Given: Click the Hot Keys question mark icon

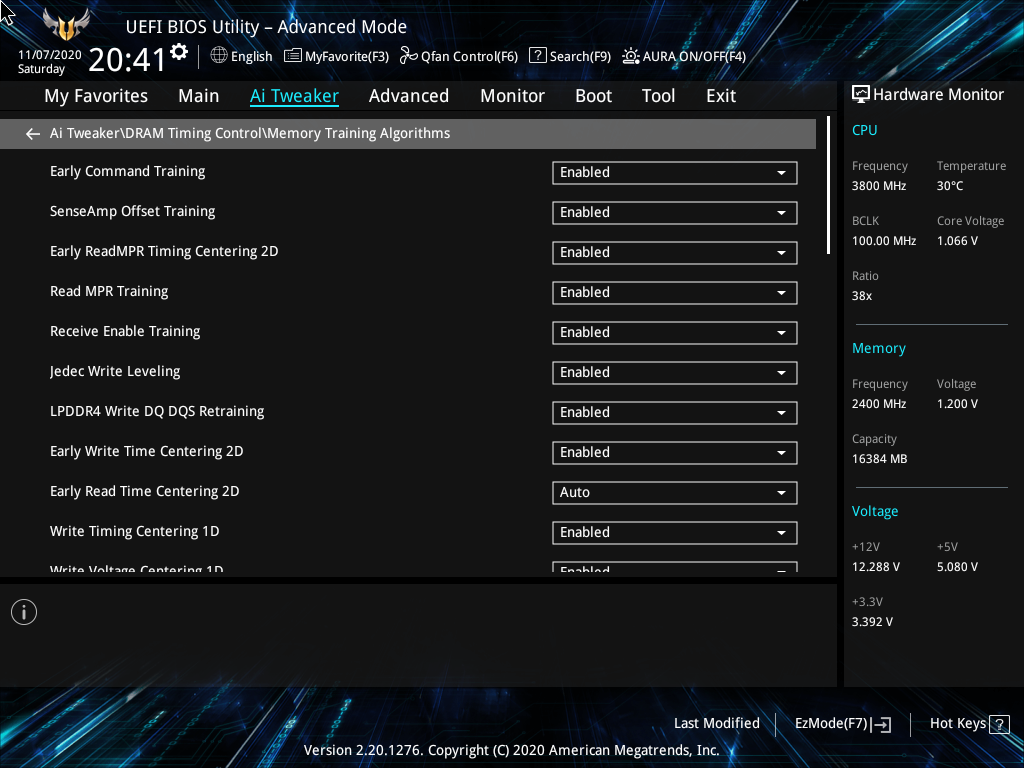Looking at the screenshot, I should click(999, 724).
